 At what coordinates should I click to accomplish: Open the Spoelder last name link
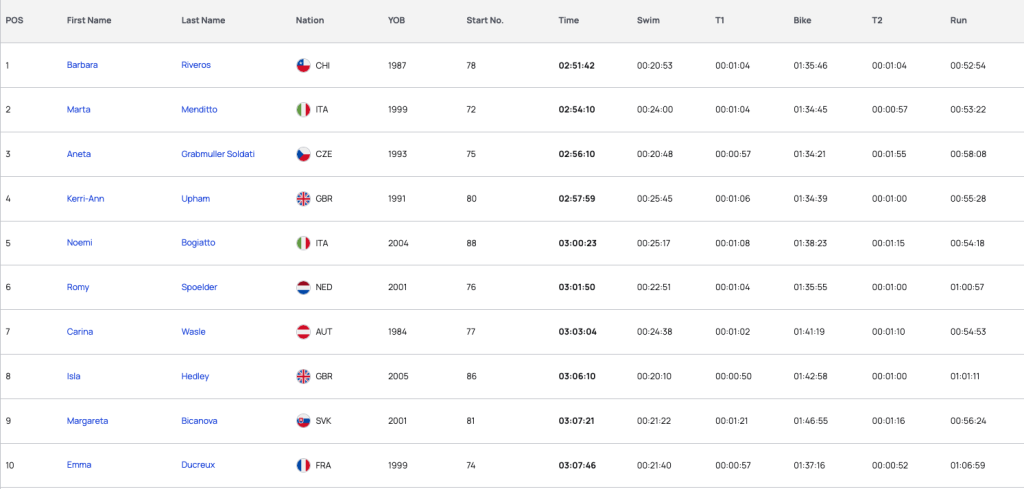(x=199, y=287)
